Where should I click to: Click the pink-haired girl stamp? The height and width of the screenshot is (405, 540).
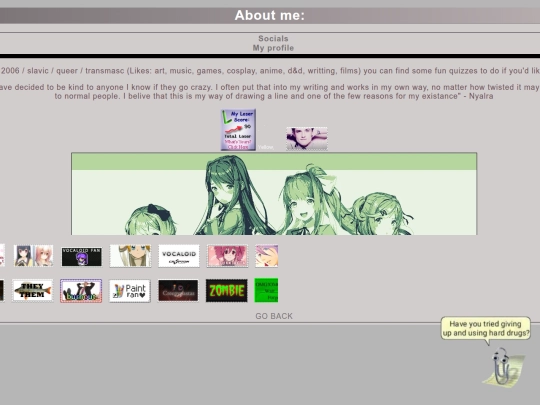coord(227,256)
